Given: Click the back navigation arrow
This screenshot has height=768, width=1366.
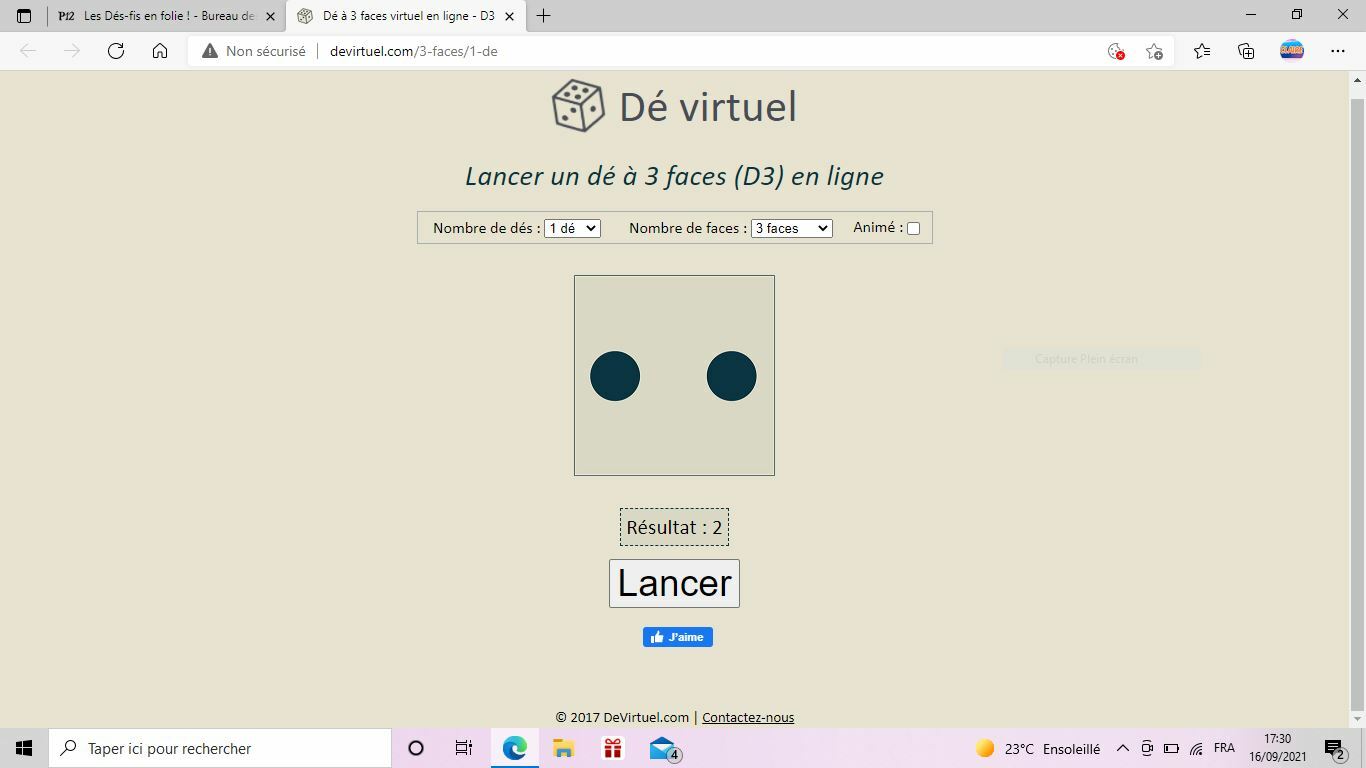Looking at the screenshot, I should (x=28, y=51).
